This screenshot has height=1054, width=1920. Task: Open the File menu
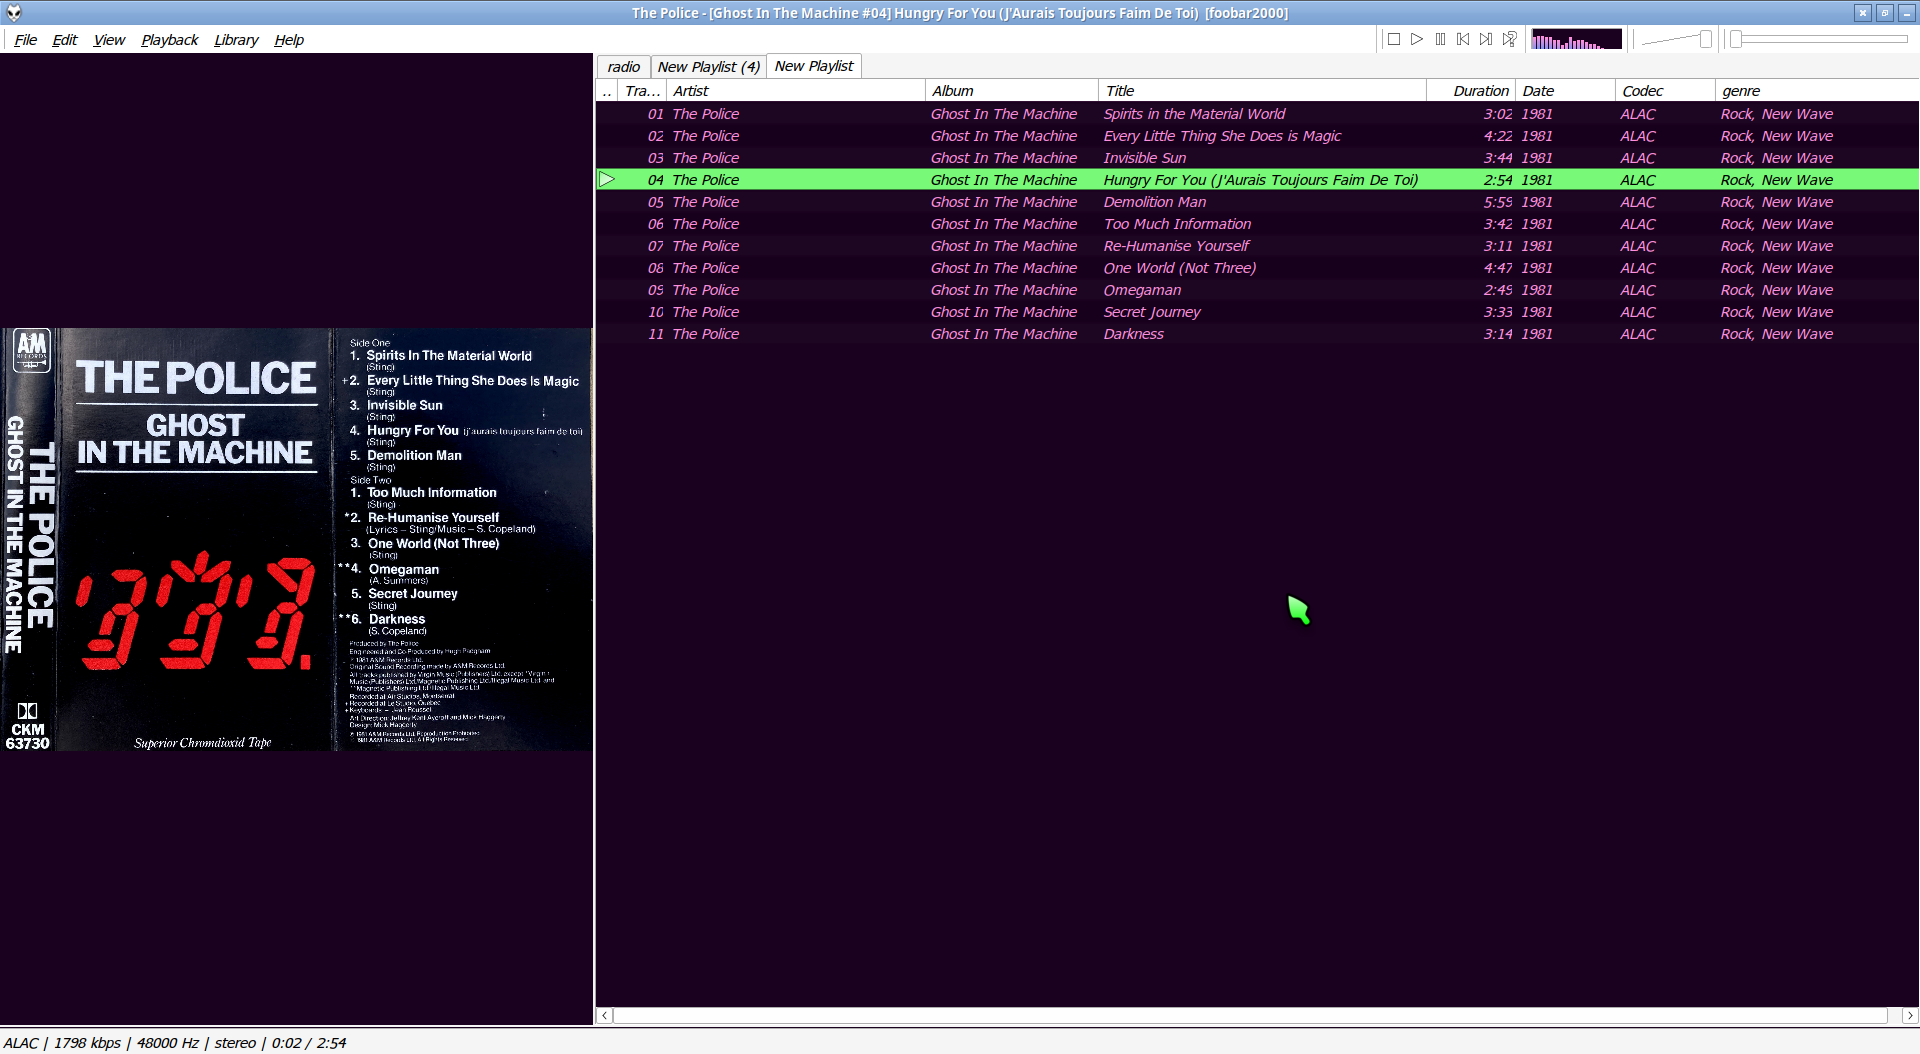coord(25,40)
